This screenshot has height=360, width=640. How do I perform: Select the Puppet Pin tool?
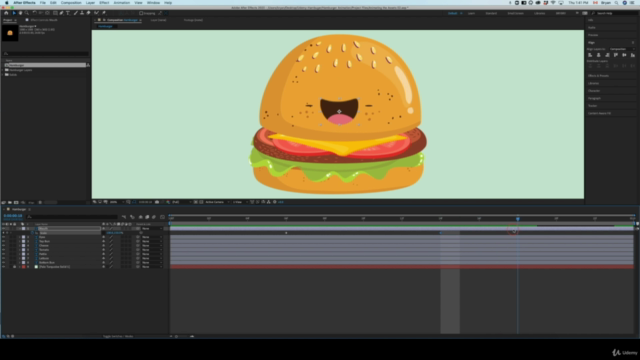104,13
